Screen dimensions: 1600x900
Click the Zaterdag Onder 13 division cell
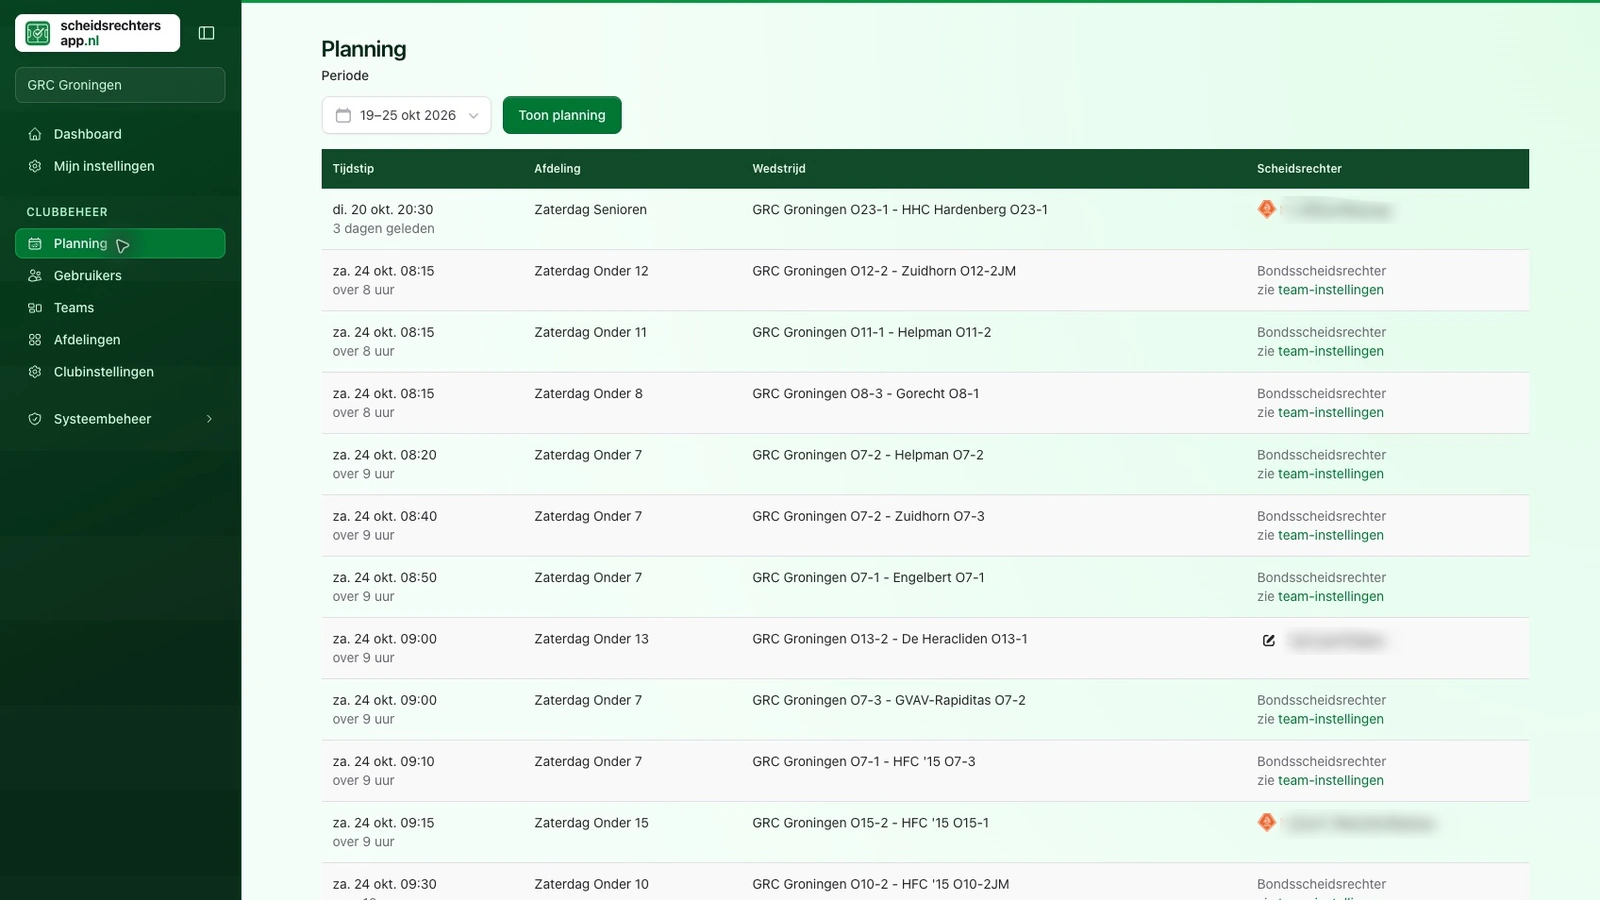591,639
